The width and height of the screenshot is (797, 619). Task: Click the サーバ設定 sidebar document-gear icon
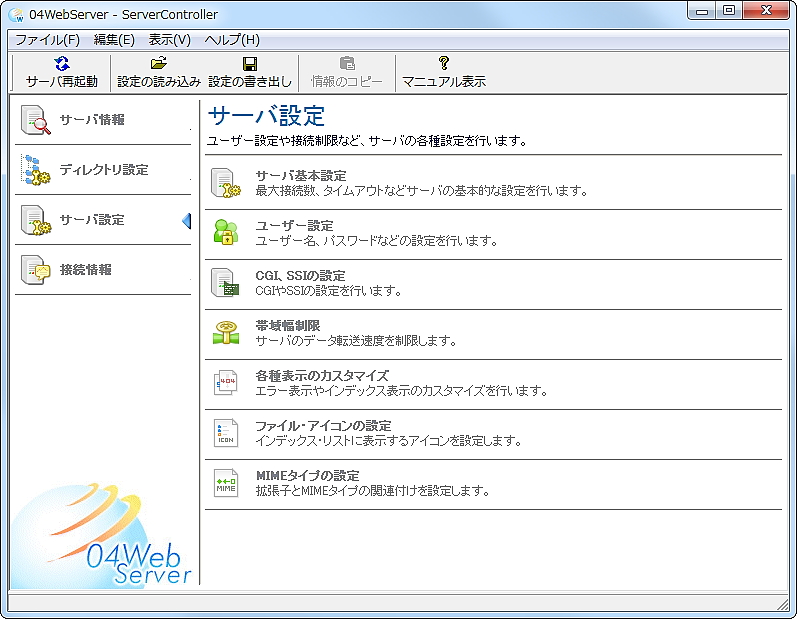pos(36,220)
